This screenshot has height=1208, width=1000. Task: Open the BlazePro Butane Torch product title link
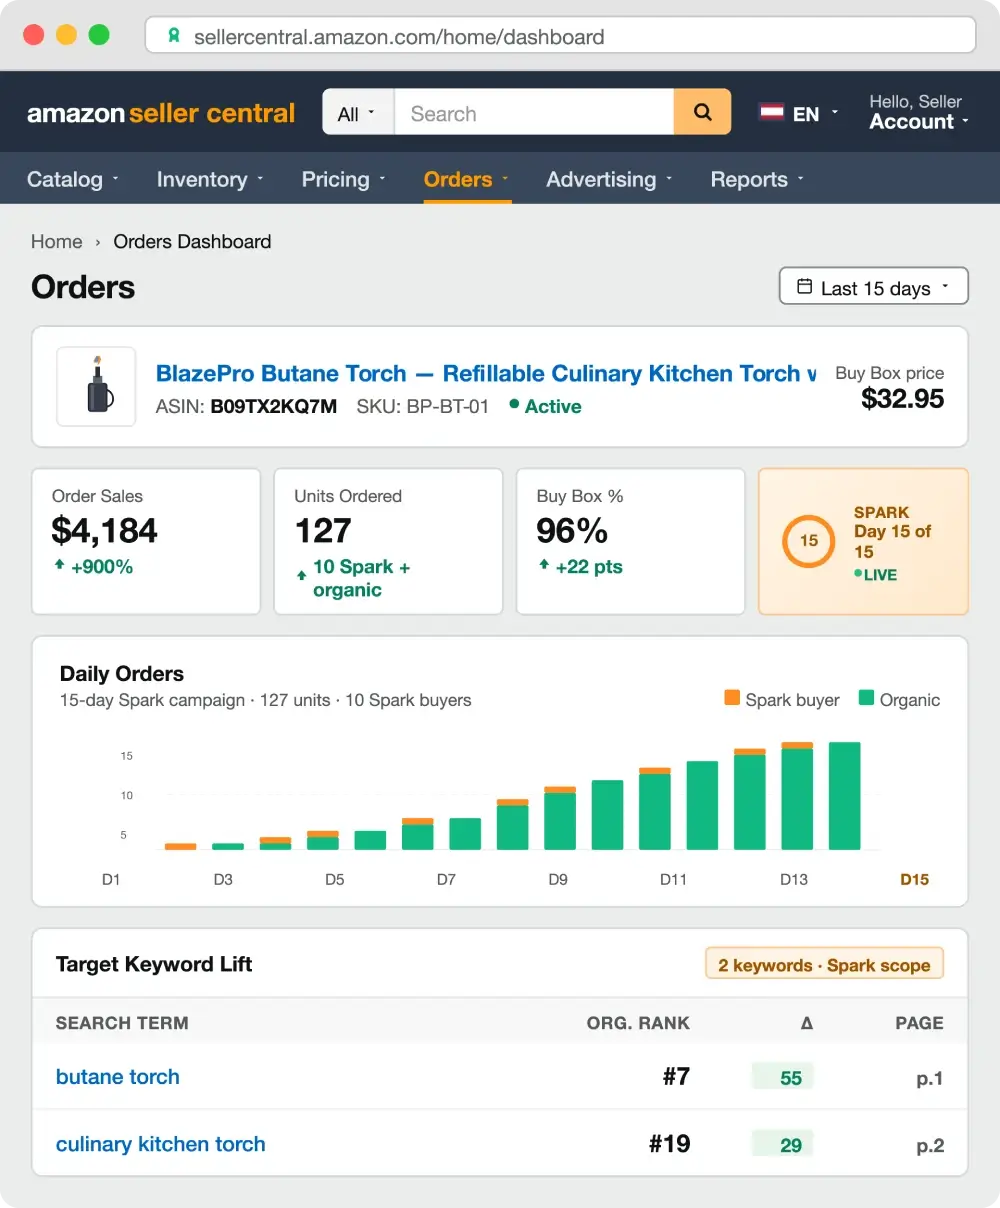(486, 373)
